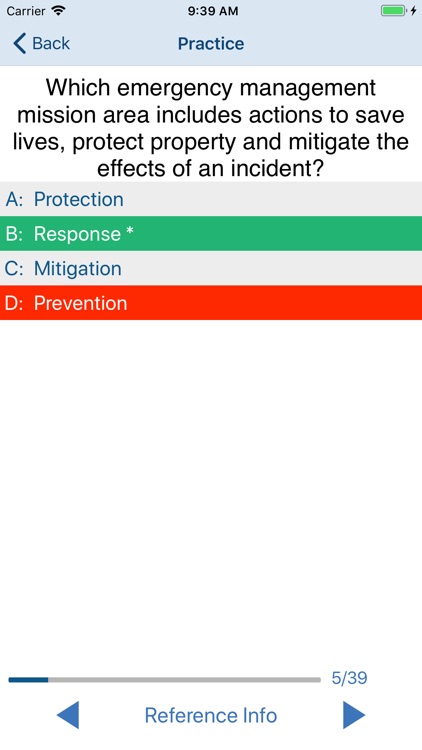Click the quiz progress bar track
Screen dimensions: 422x750
tap(165, 680)
